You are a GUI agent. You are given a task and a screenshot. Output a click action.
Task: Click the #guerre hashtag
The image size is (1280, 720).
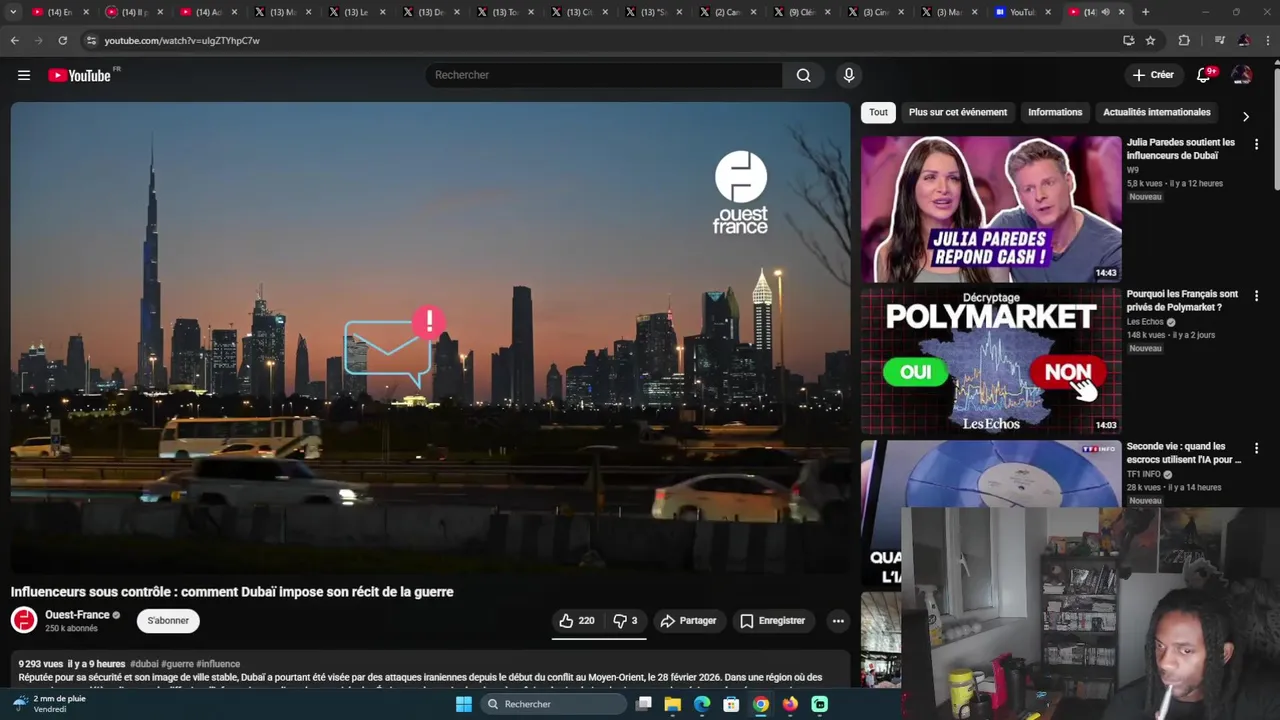tap(177, 664)
